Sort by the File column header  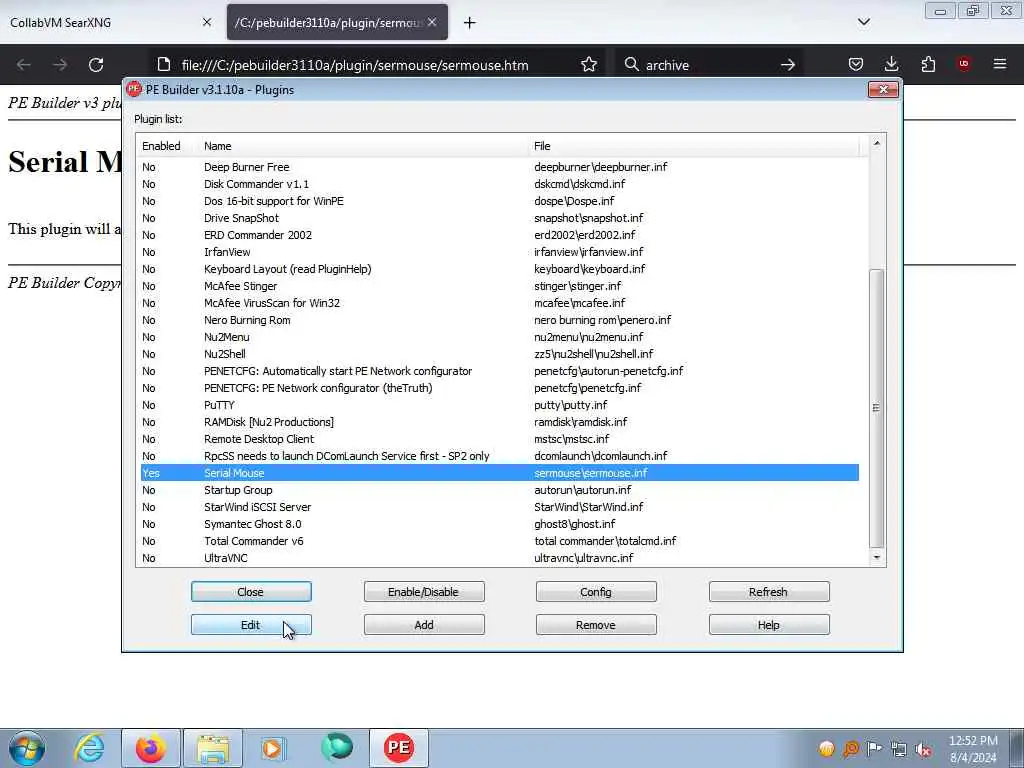click(694, 146)
